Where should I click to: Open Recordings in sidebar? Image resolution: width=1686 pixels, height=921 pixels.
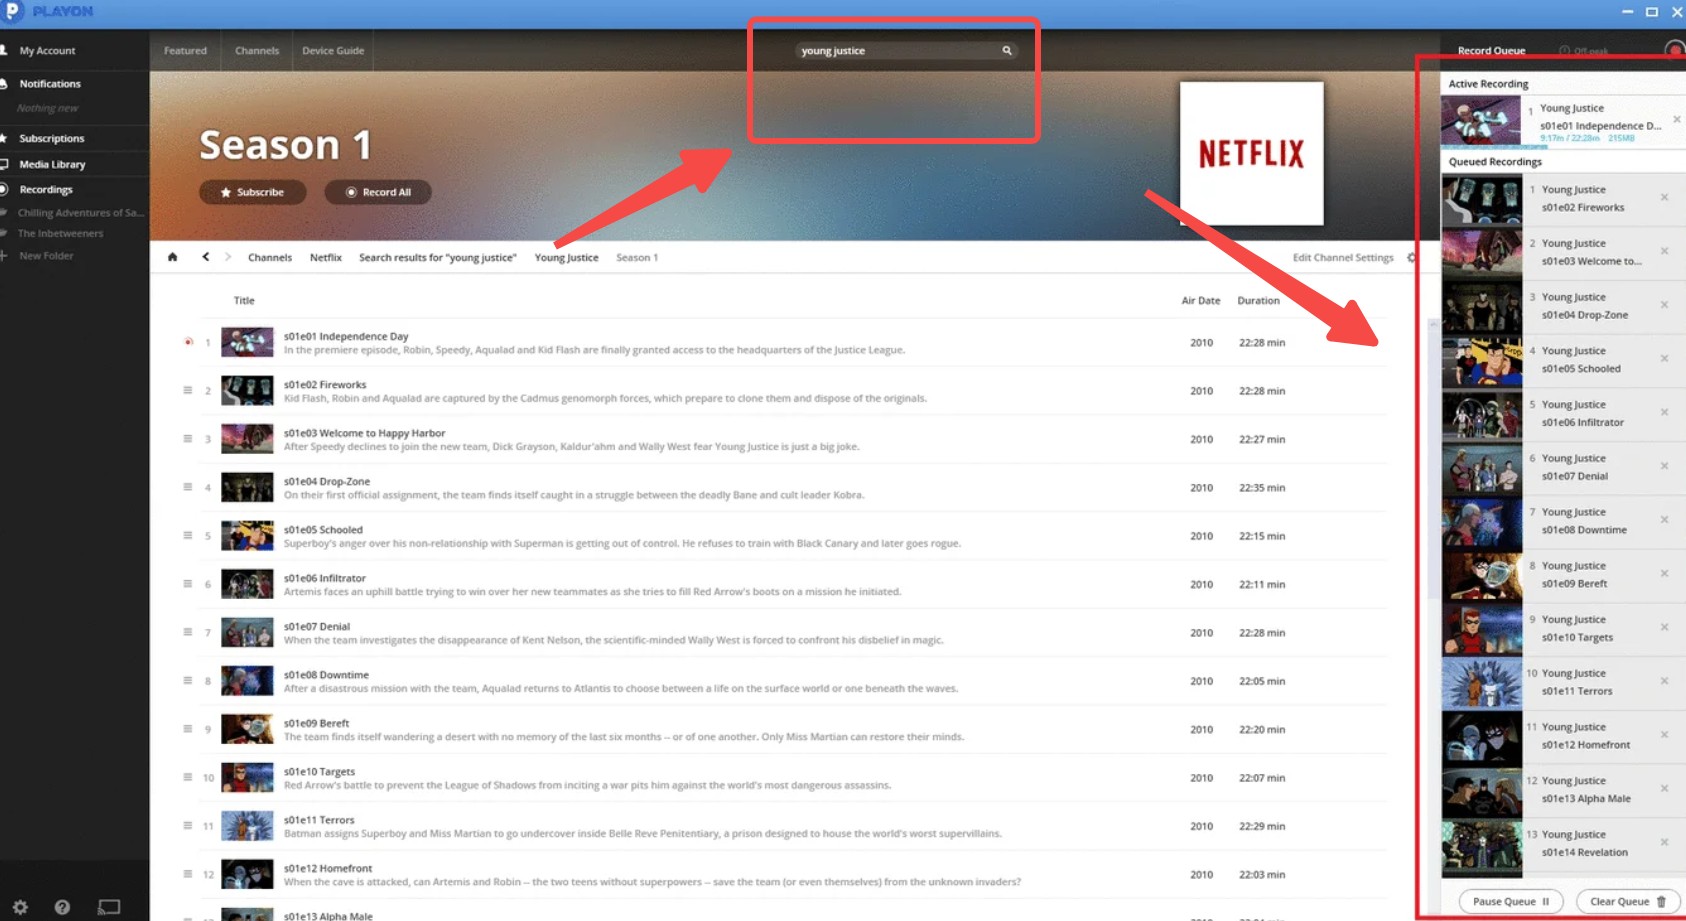tap(46, 189)
